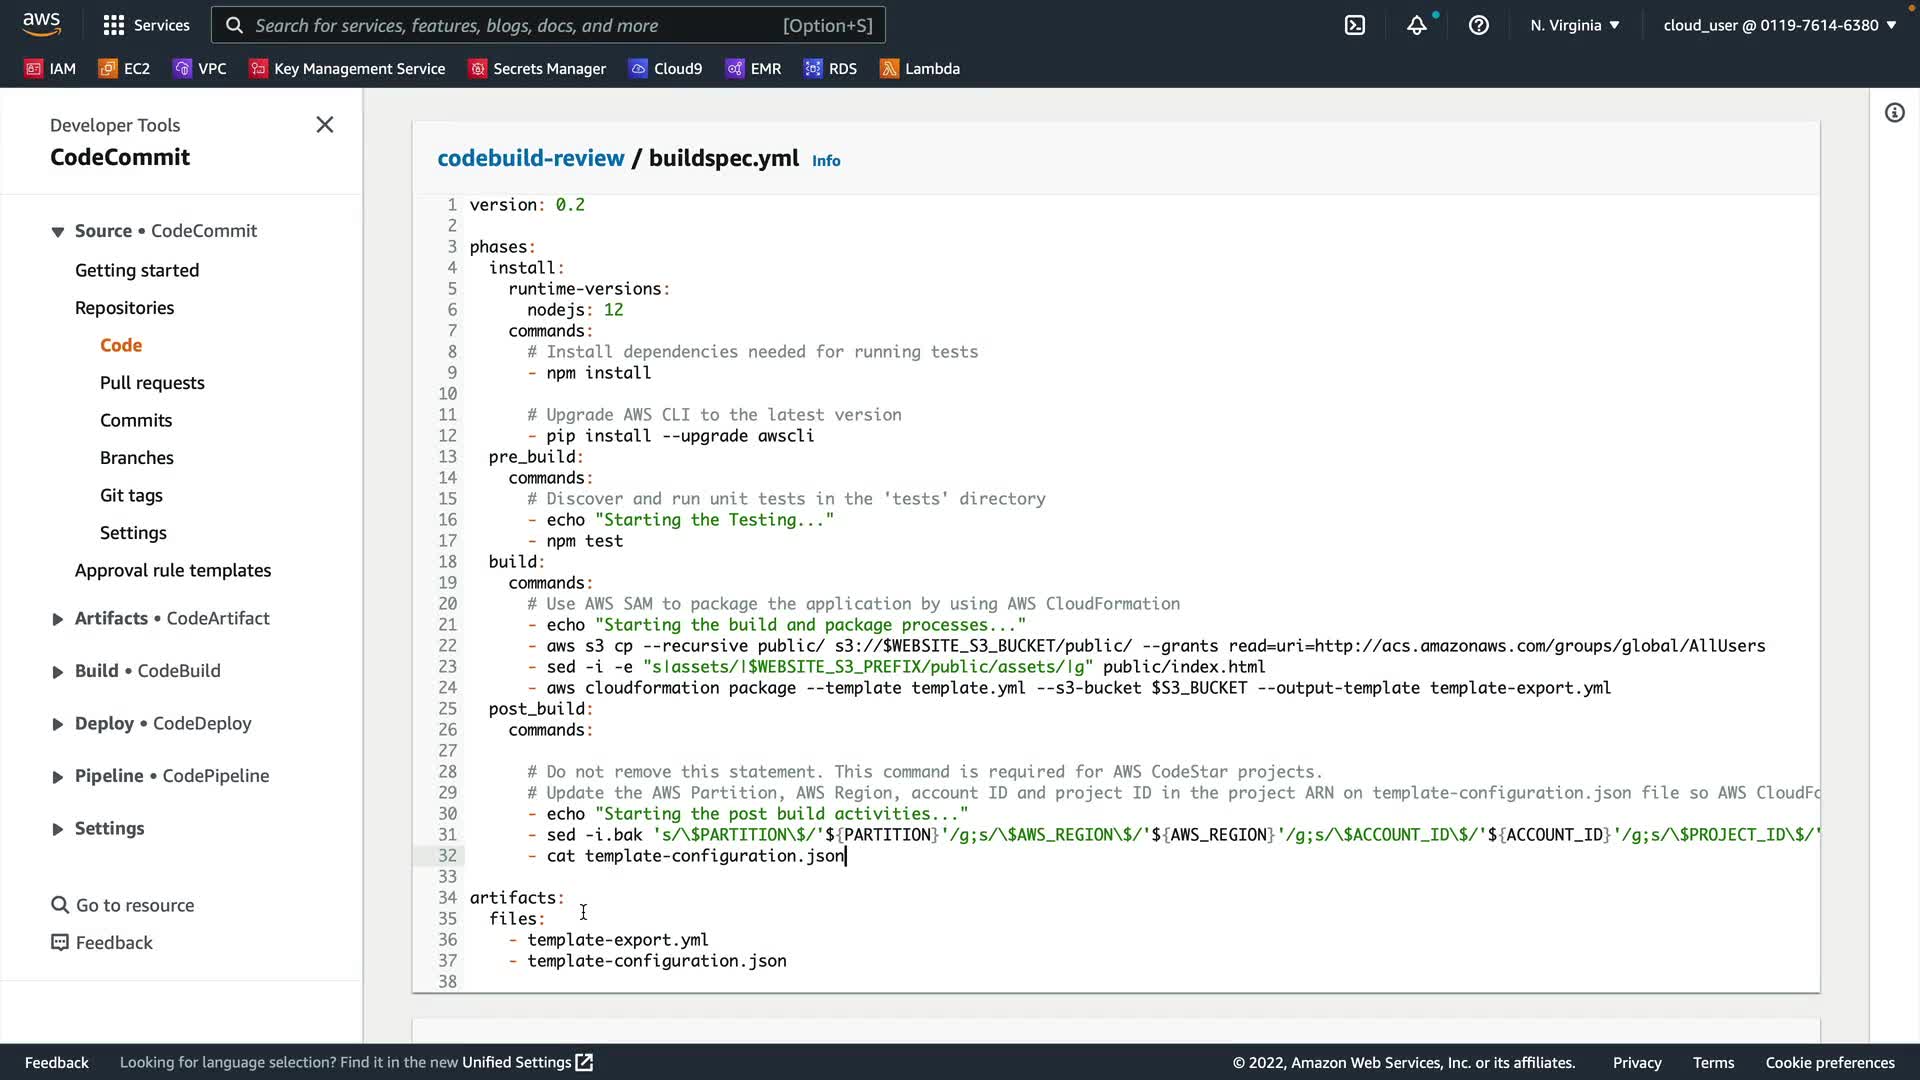Focus the AWS services search field
This screenshot has width=1920, height=1080.
click(x=548, y=25)
